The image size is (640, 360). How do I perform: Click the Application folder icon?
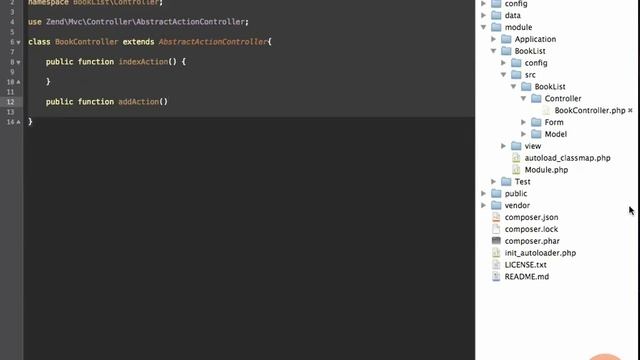click(506, 39)
